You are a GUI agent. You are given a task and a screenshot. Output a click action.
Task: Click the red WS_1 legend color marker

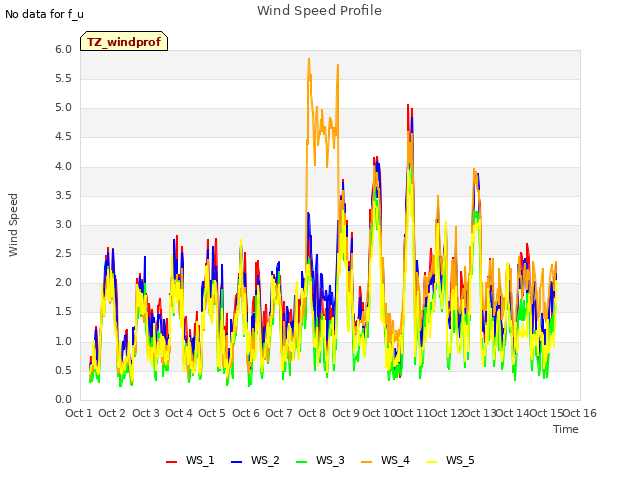click(171, 462)
